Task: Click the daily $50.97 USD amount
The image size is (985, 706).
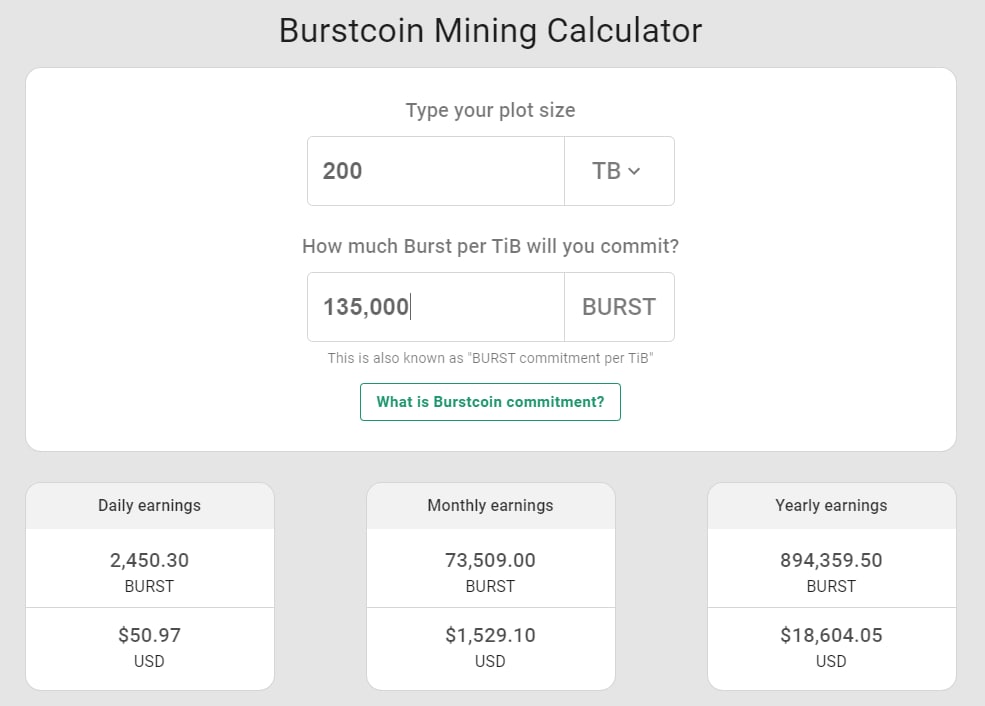Action: (x=149, y=635)
